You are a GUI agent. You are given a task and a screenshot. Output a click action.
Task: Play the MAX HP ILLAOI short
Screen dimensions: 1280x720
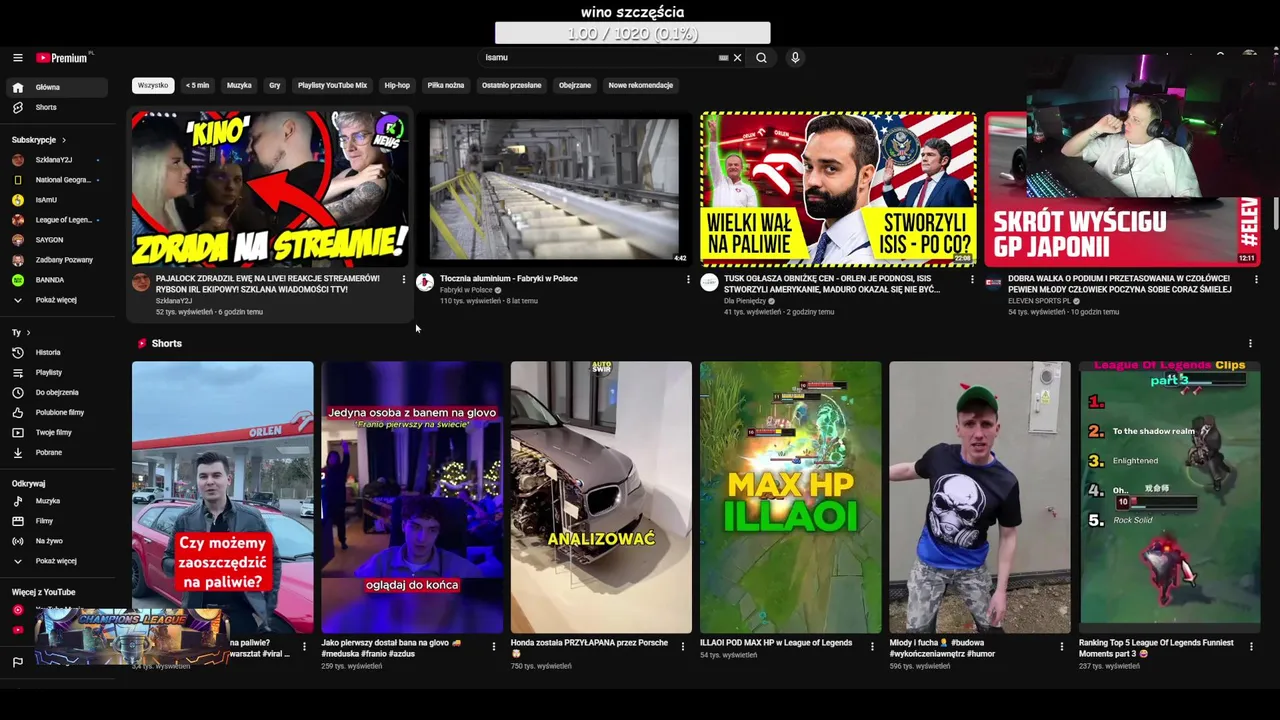pyautogui.click(x=790, y=497)
